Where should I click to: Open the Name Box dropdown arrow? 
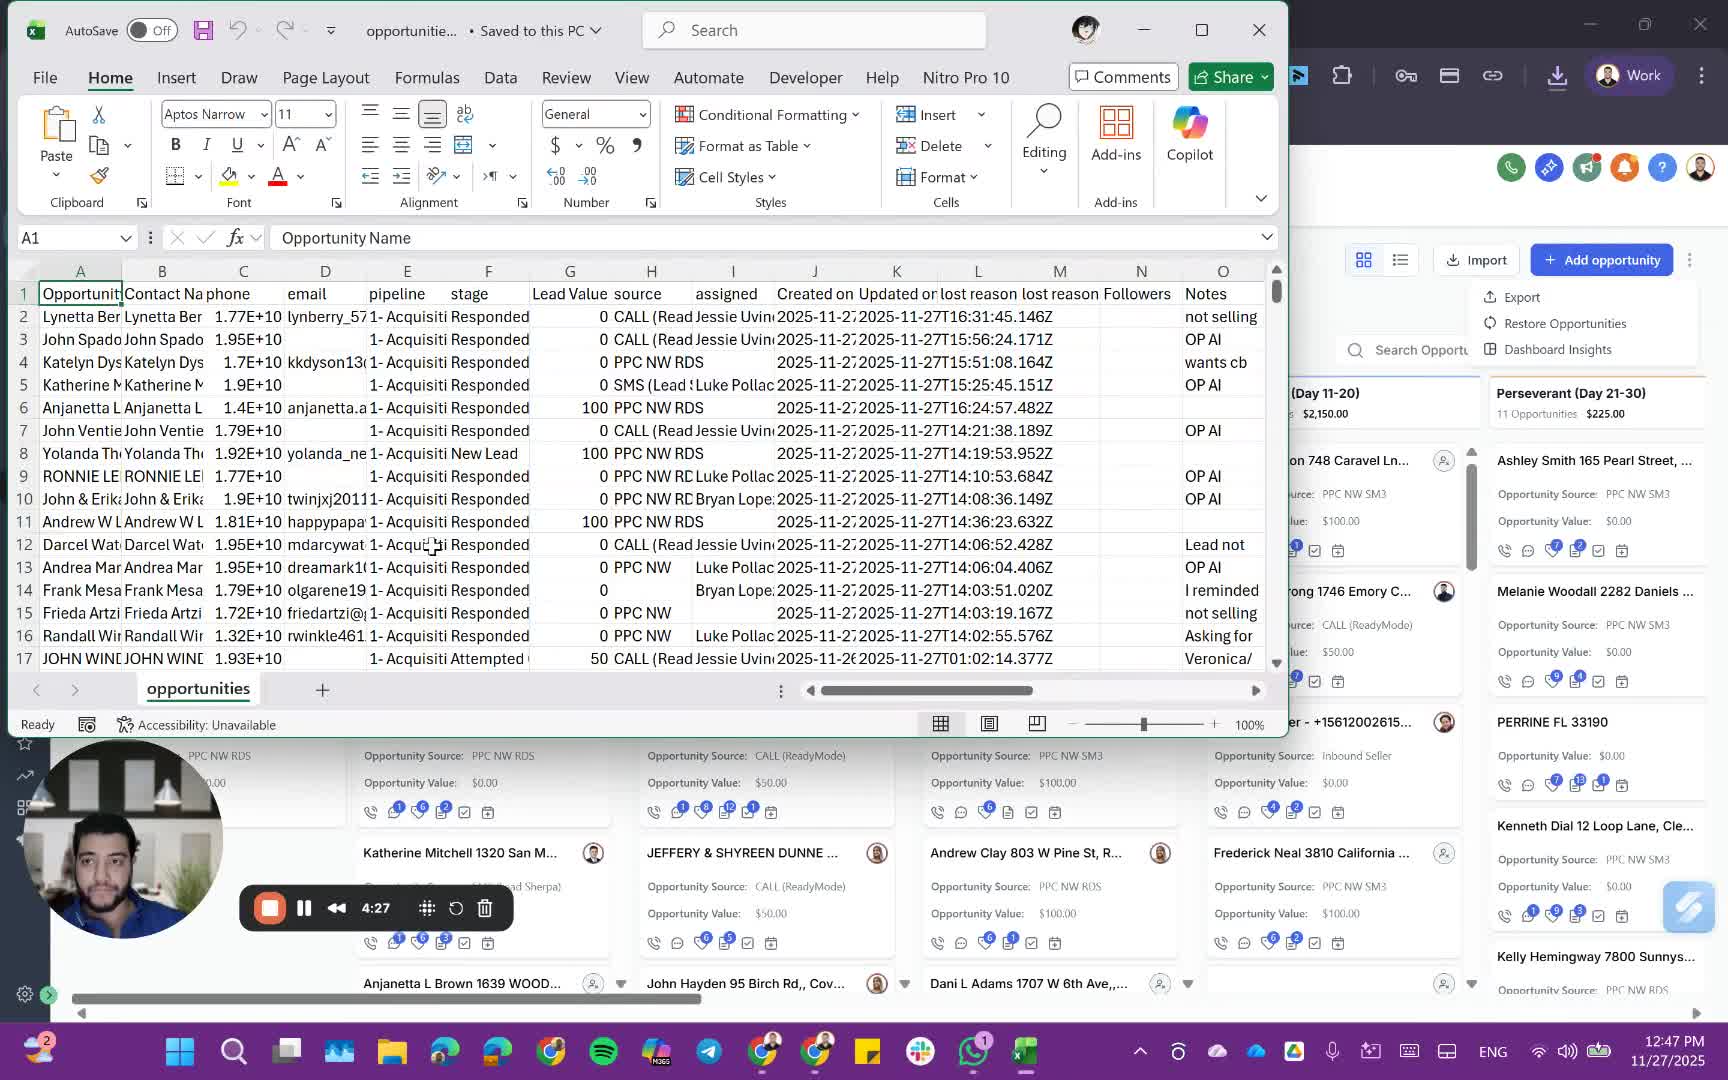point(126,238)
